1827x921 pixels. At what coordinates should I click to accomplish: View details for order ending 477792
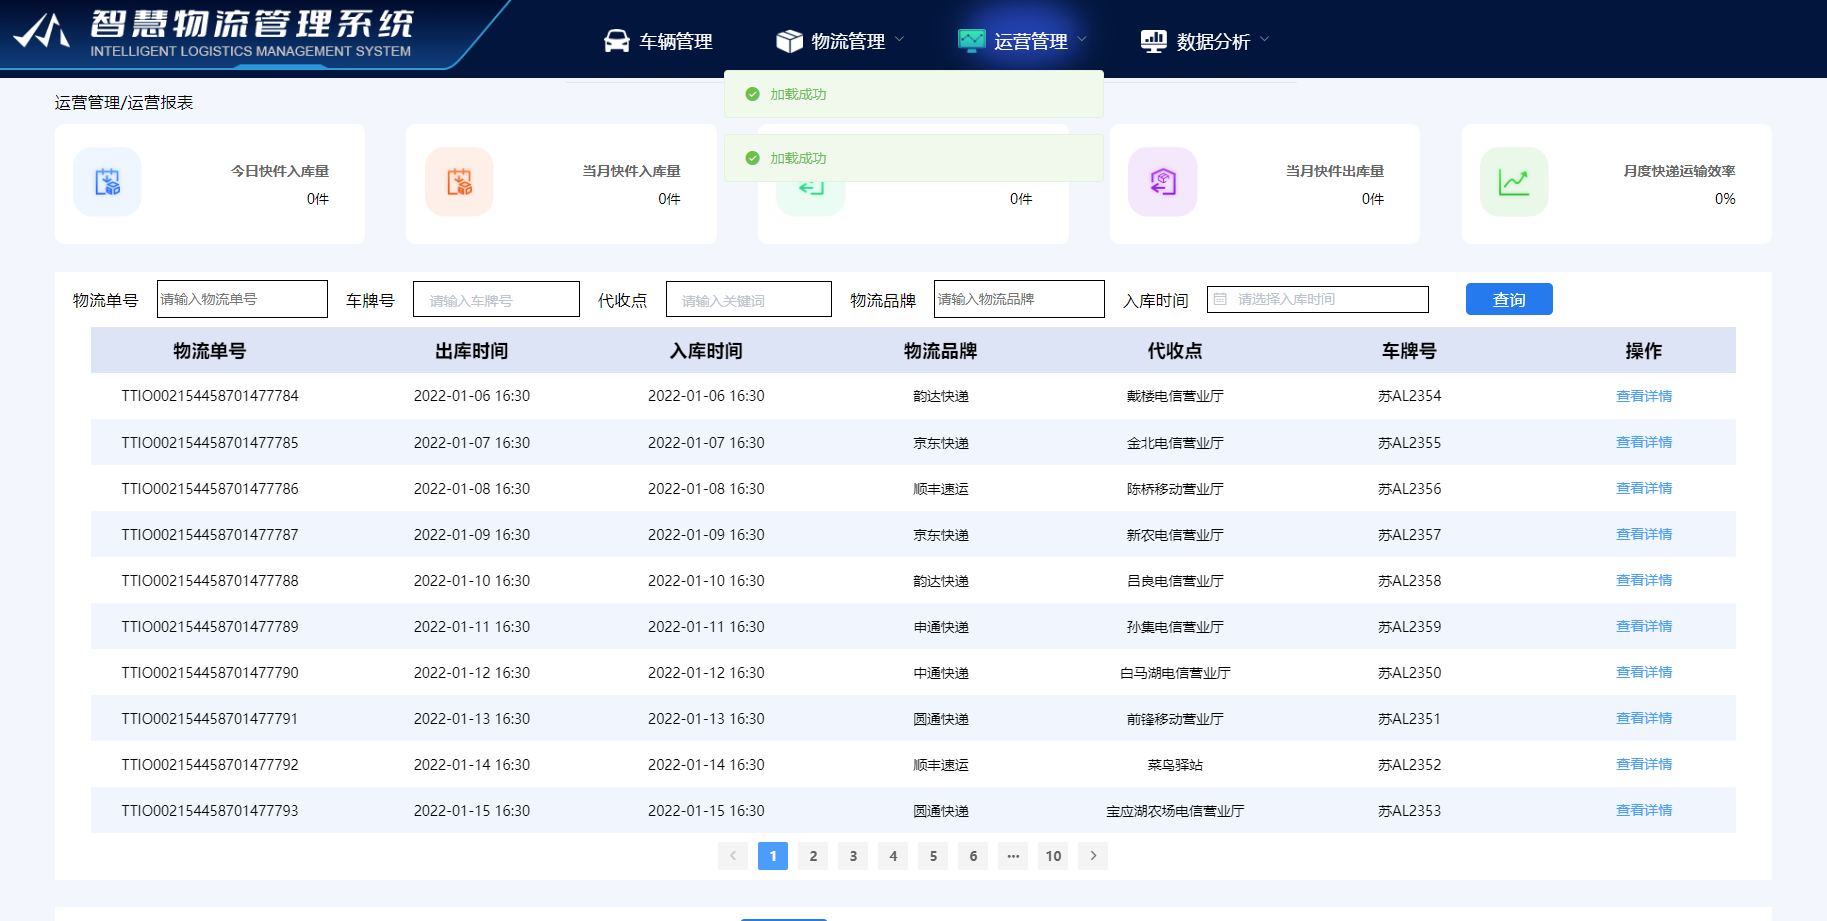(x=1644, y=764)
